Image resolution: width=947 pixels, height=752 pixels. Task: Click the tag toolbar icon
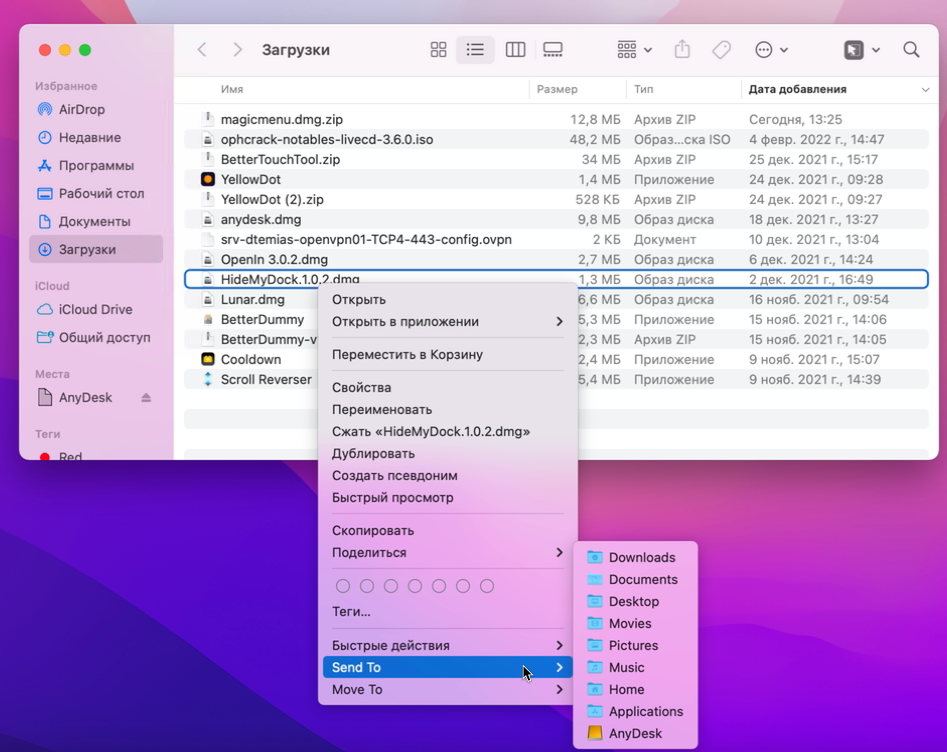[x=721, y=50]
